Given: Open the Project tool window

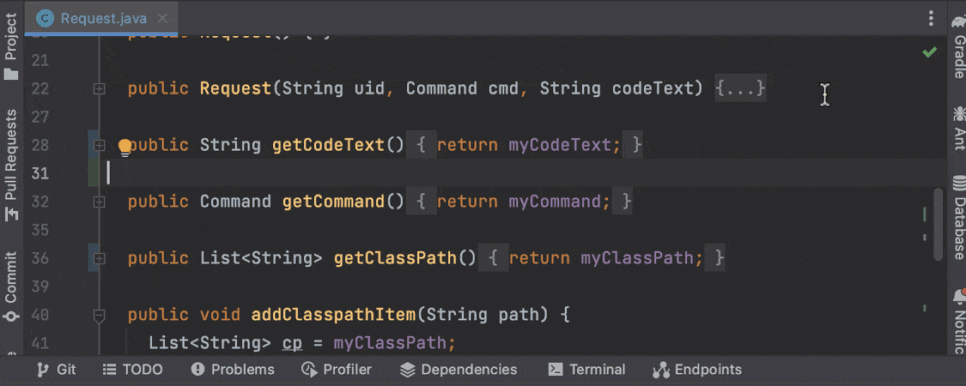Looking at the screenshot, I should (11, 46).
